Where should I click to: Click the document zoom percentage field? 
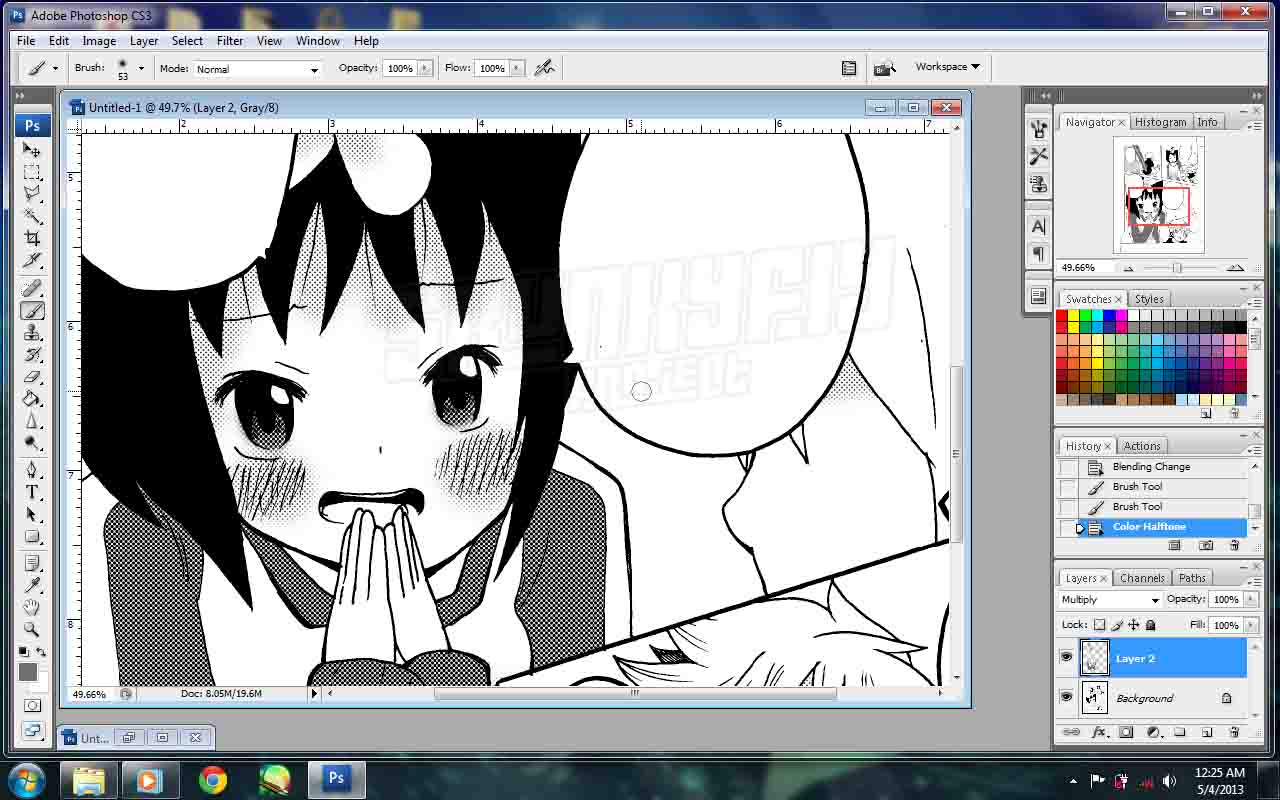90,694
